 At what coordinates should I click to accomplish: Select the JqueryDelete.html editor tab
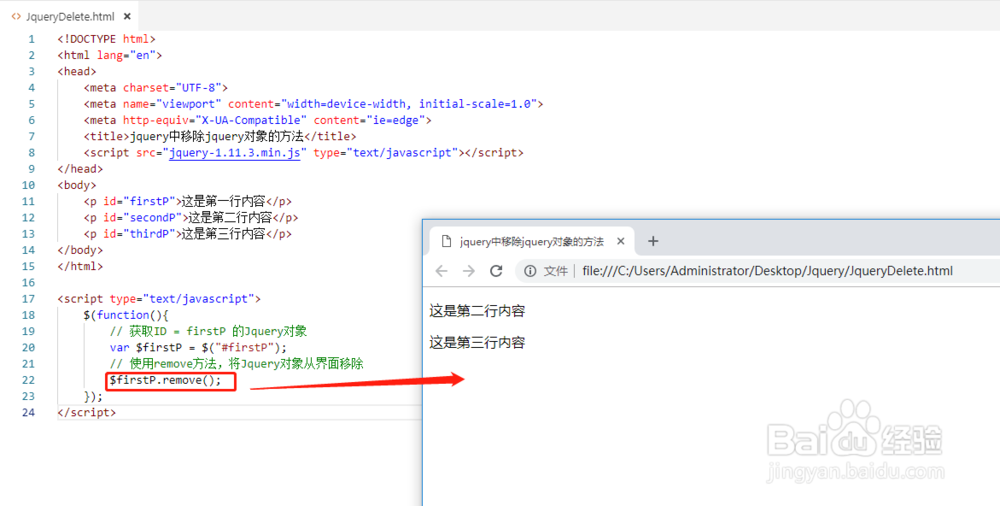(x=70, y=17)
